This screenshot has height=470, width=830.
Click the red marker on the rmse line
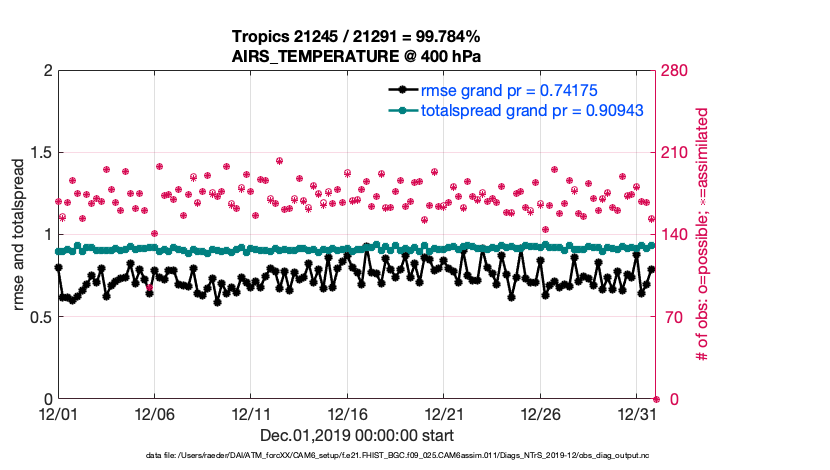point(149,288)
